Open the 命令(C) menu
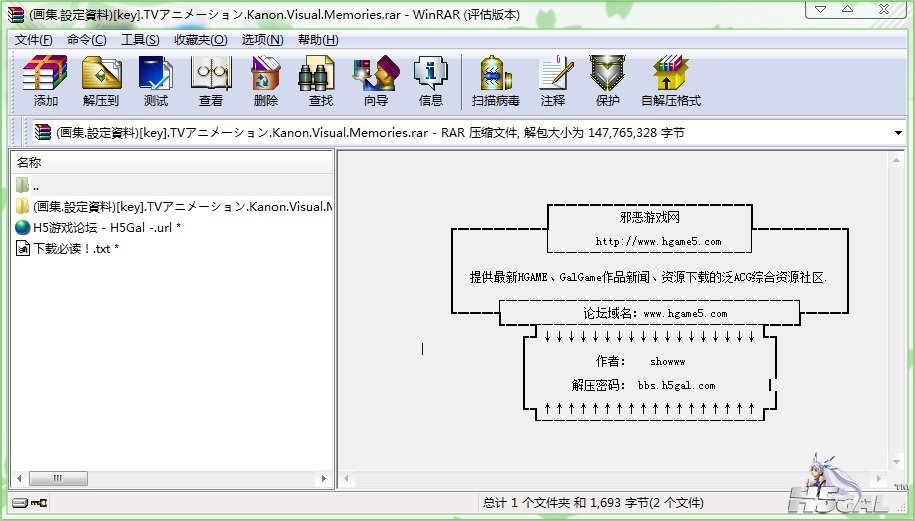 click(x=86, y=40)
